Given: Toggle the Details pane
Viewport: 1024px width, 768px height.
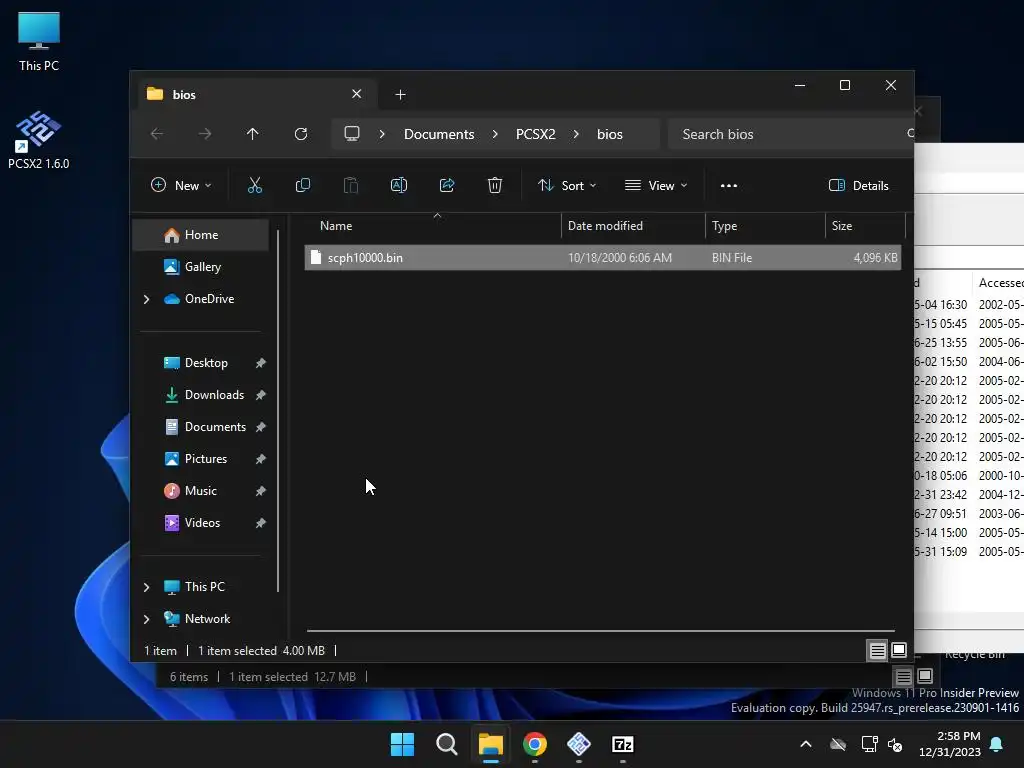Looking at the screenshot, I should (x=858, y=185).
